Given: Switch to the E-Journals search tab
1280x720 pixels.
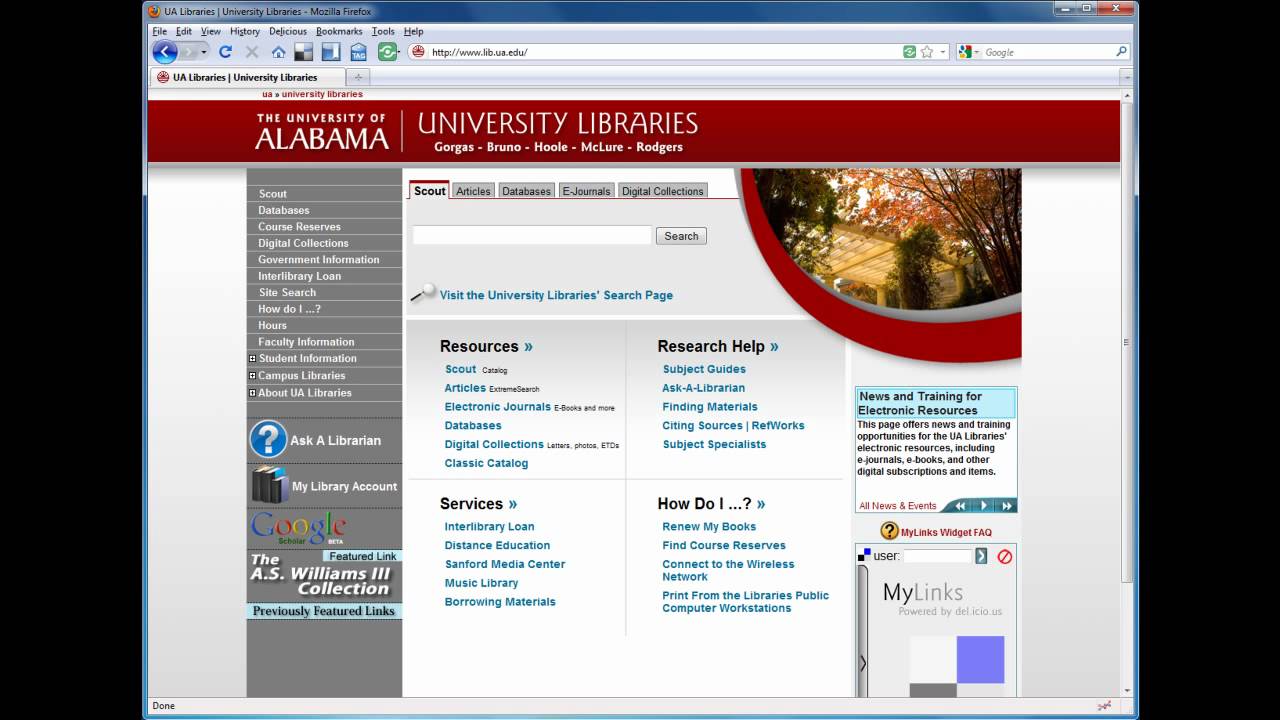Looking at the screenshot, I should [x=586, y=191].
